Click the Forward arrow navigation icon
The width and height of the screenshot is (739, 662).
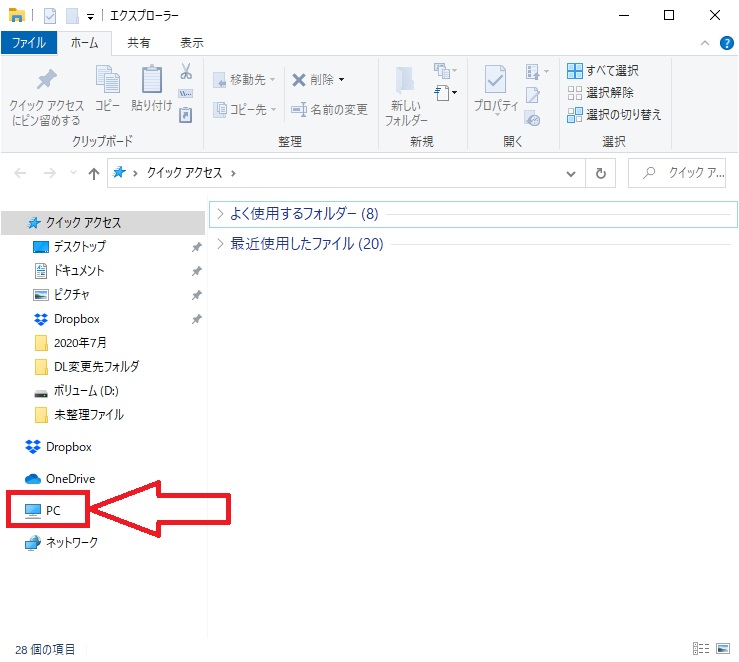49,173
